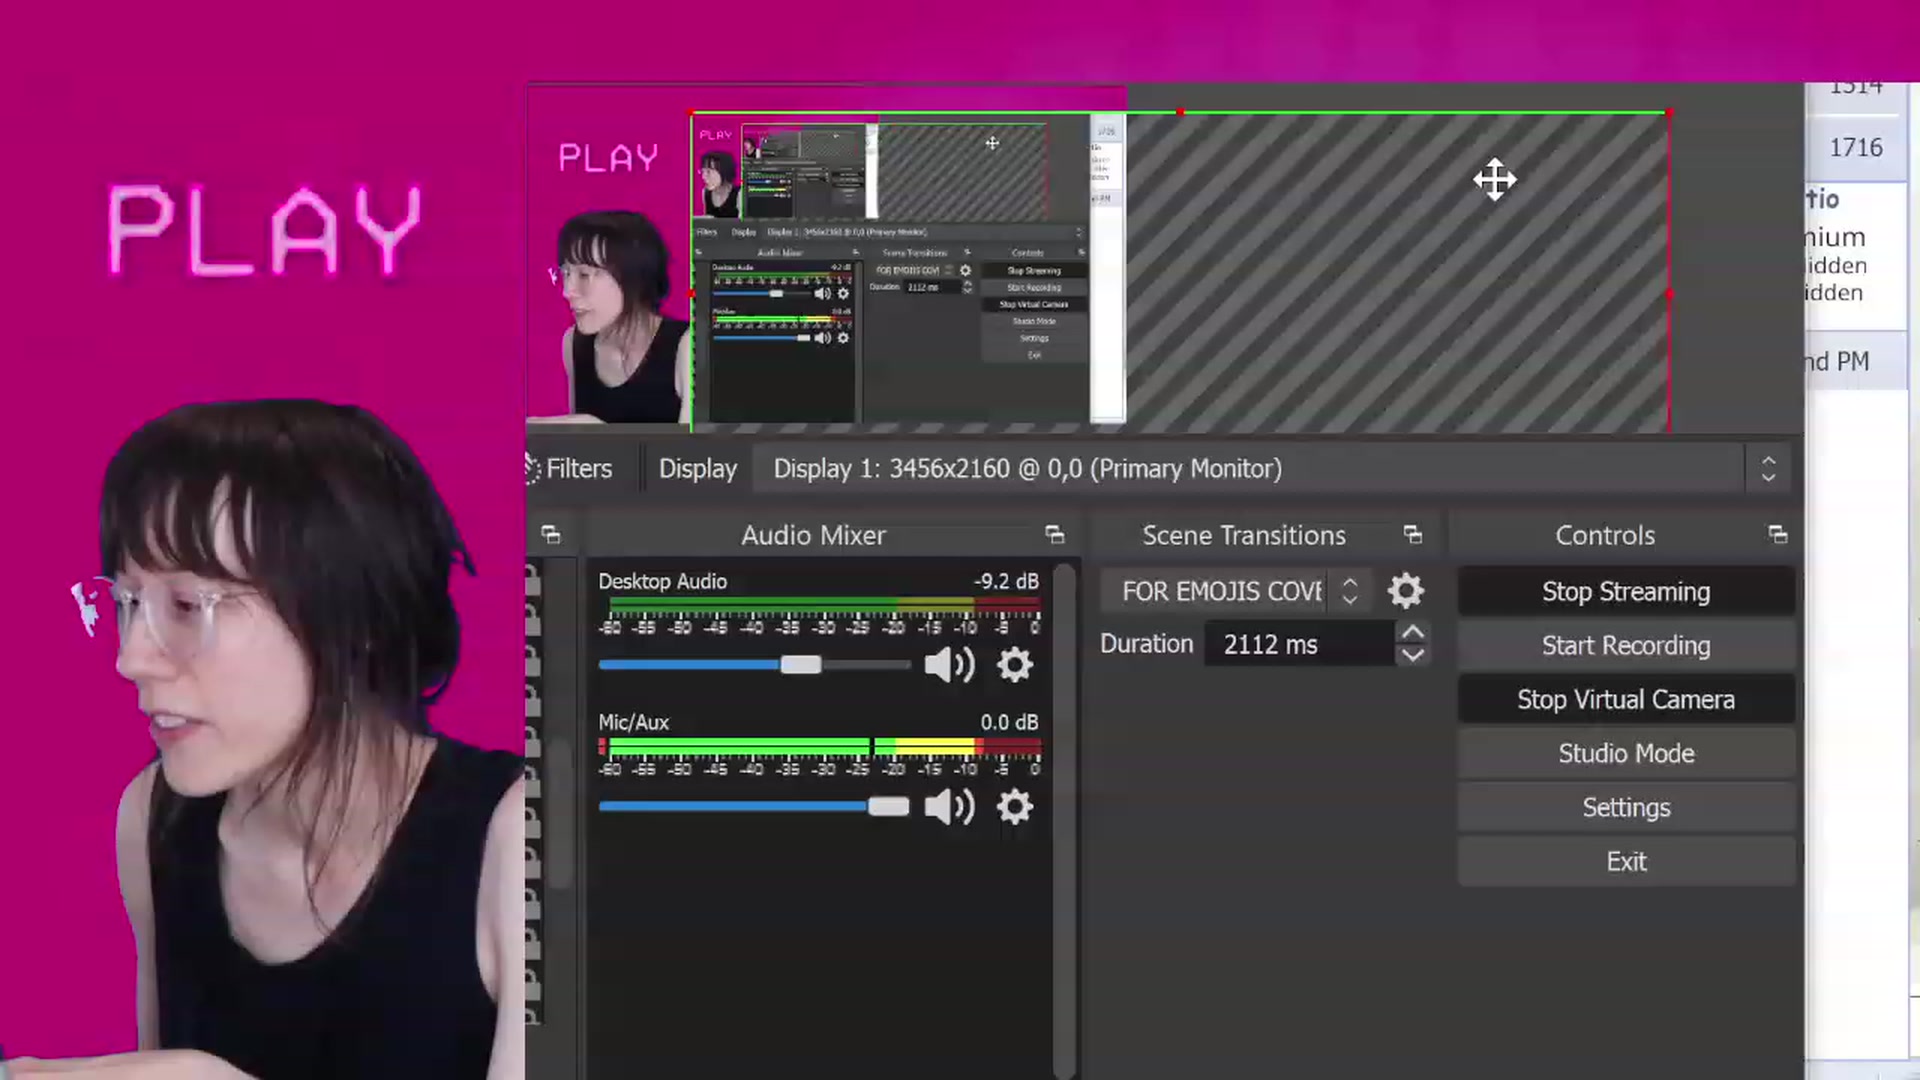The height and width of the screenshot is (1080, 1920).
Task: Click the Display property label
Action: [x=698, y=469]
